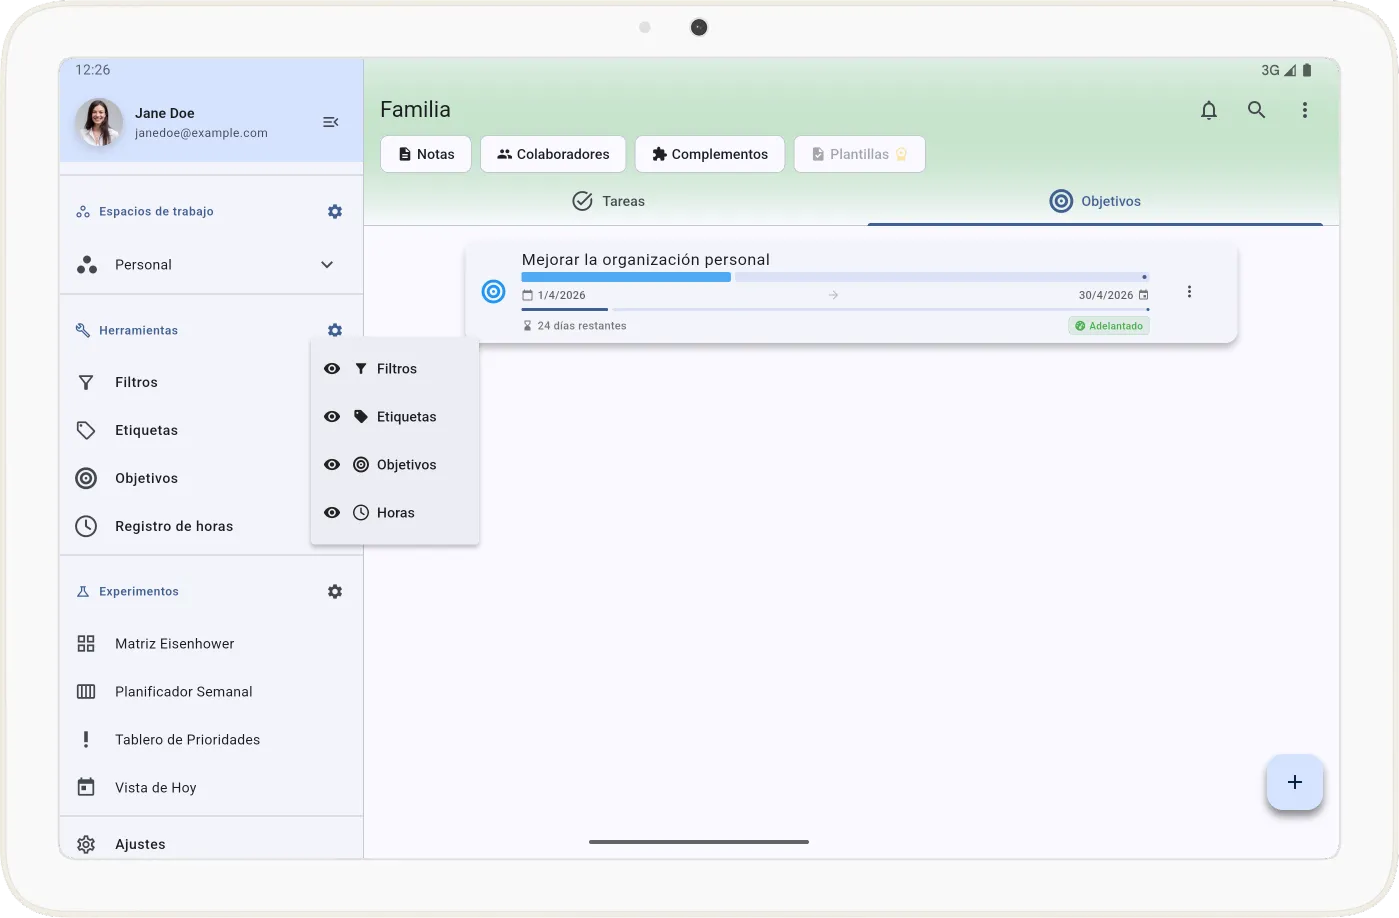Open the Complementos button

[710, 154]
